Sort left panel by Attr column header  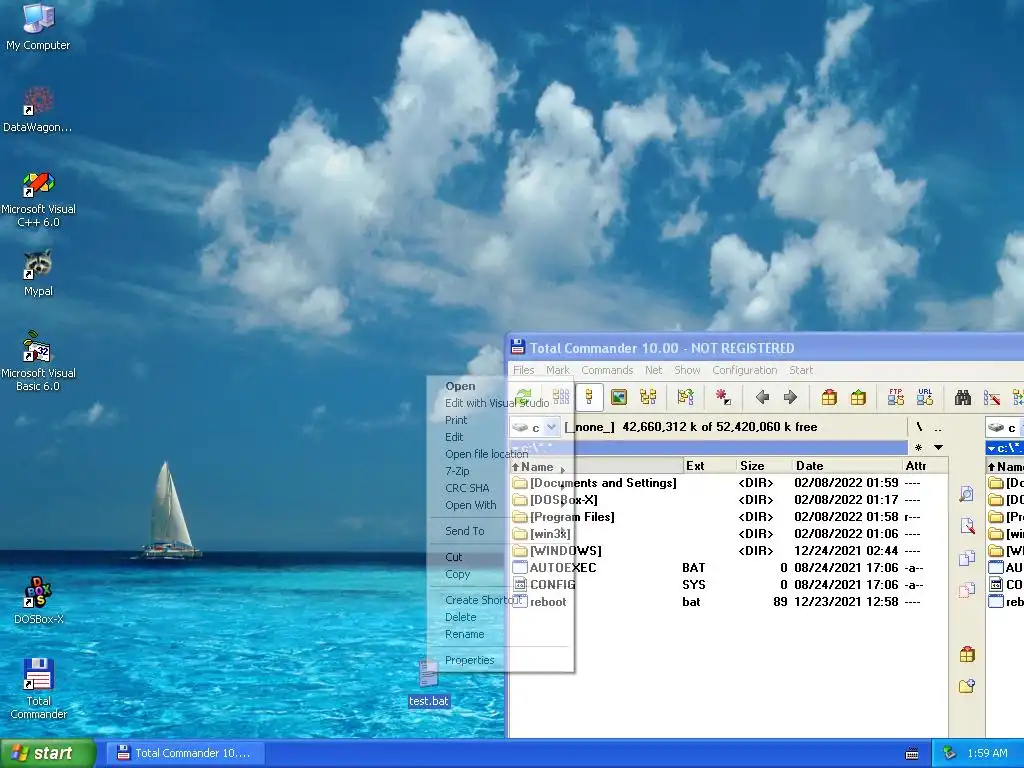[925, 466]
